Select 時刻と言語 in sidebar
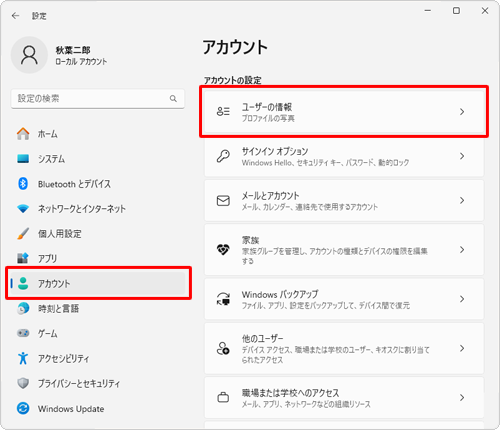Screen dimensions: 500x430 [58, 309]
